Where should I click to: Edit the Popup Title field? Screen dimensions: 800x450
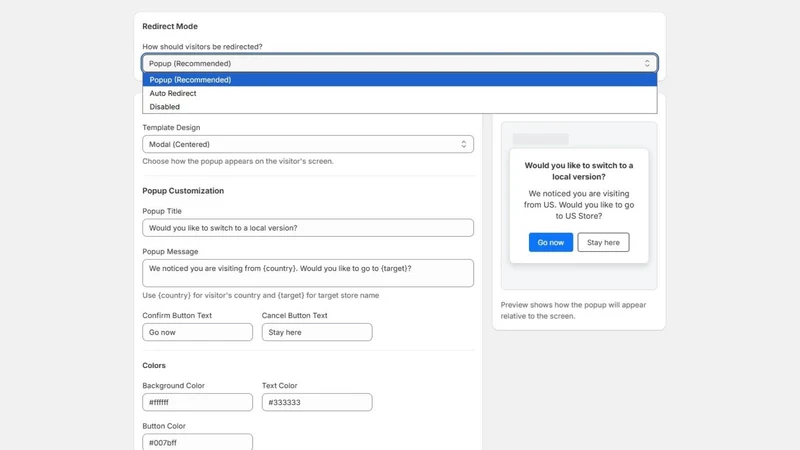click(308, 228)
